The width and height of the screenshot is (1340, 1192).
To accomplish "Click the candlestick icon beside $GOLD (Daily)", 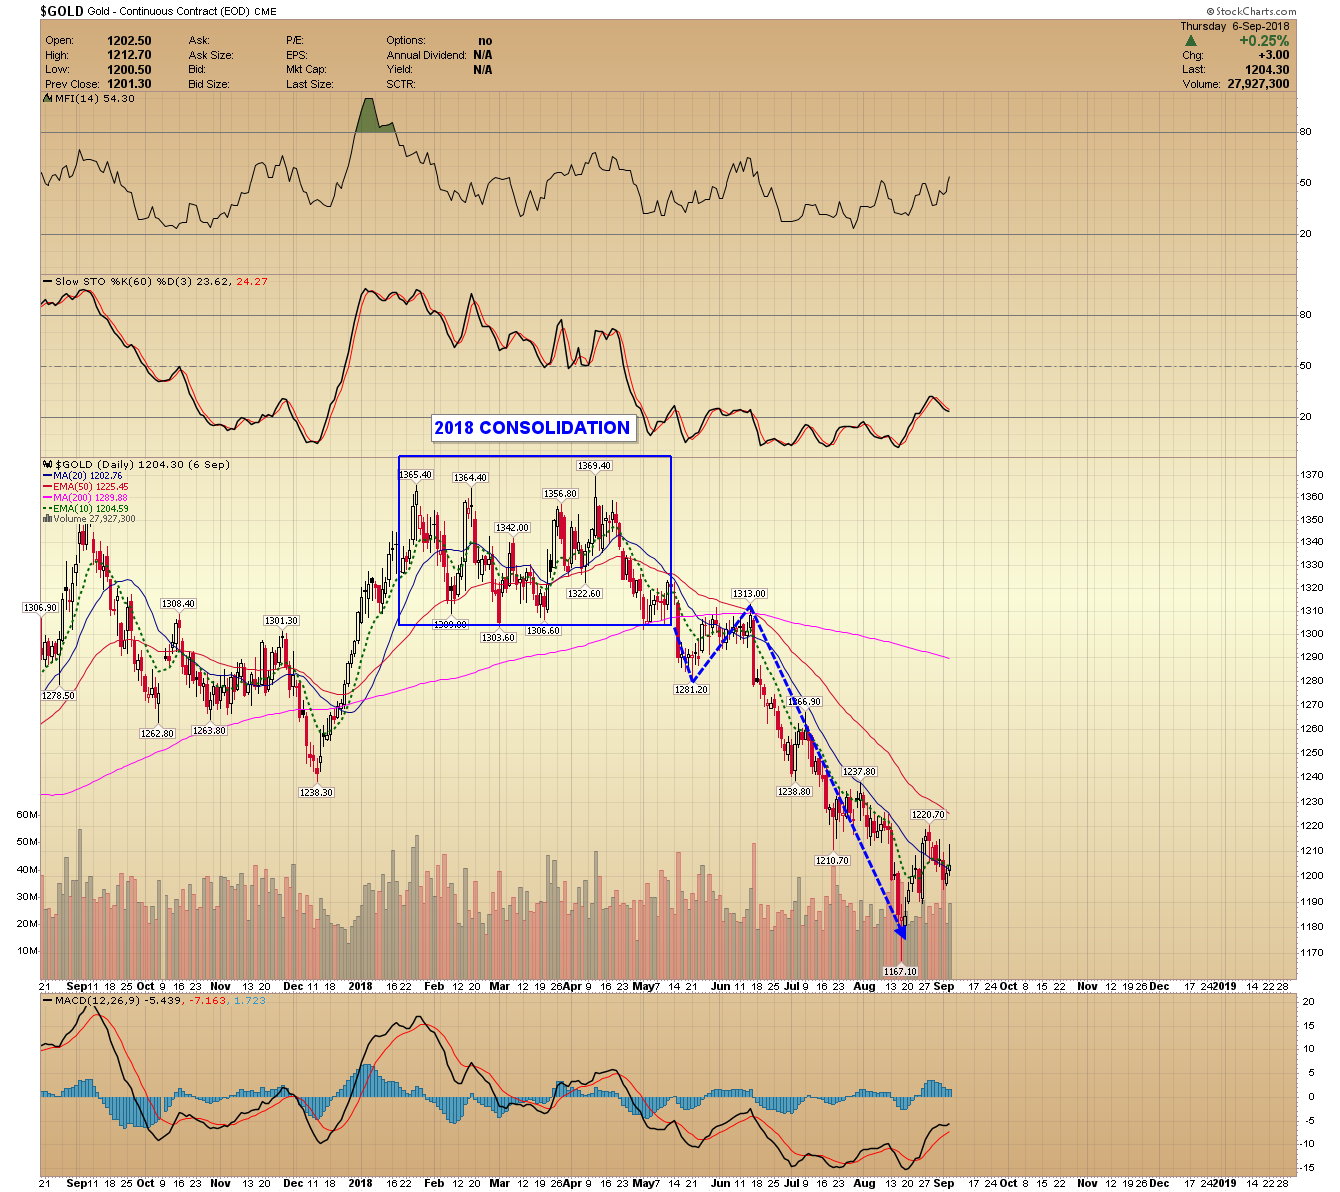I will tap(48, 465).
